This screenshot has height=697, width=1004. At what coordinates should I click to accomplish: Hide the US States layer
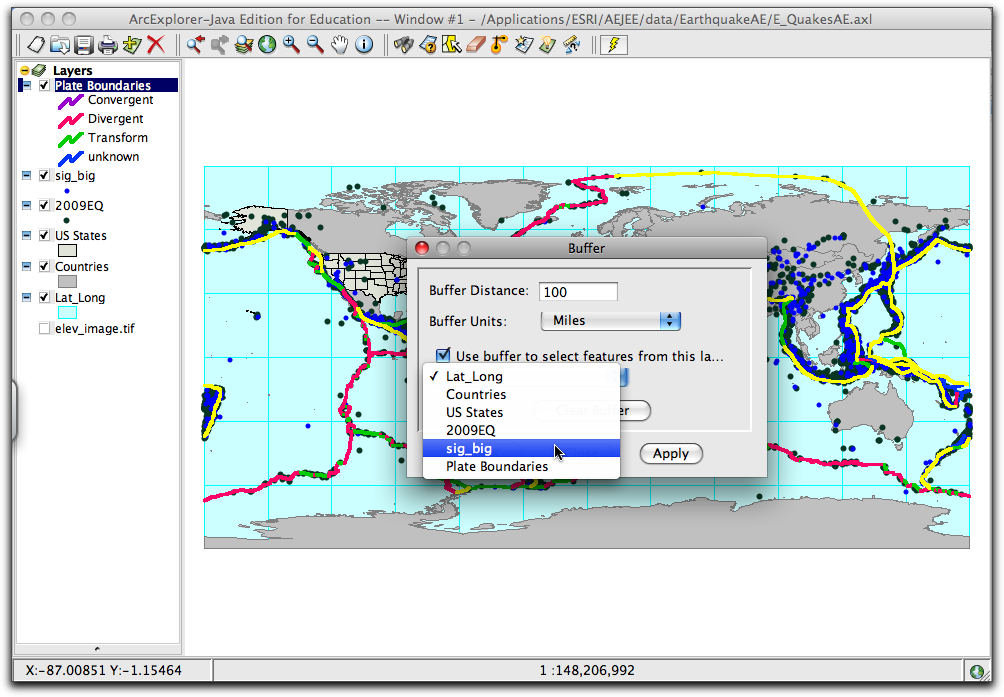44,236
